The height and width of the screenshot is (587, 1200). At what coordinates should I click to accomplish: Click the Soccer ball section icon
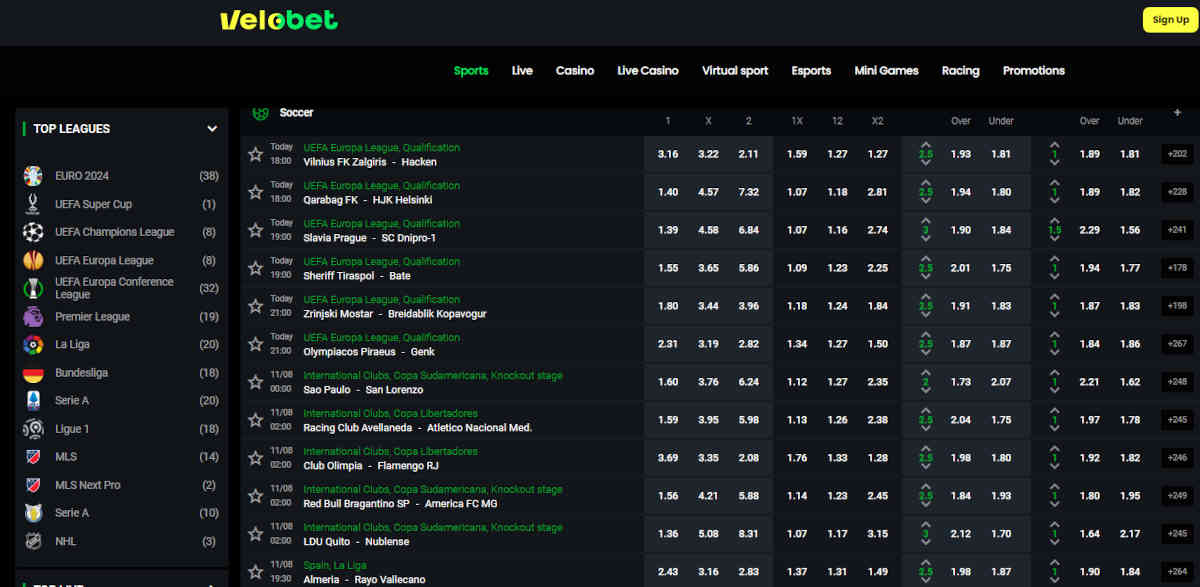point(260,113)
